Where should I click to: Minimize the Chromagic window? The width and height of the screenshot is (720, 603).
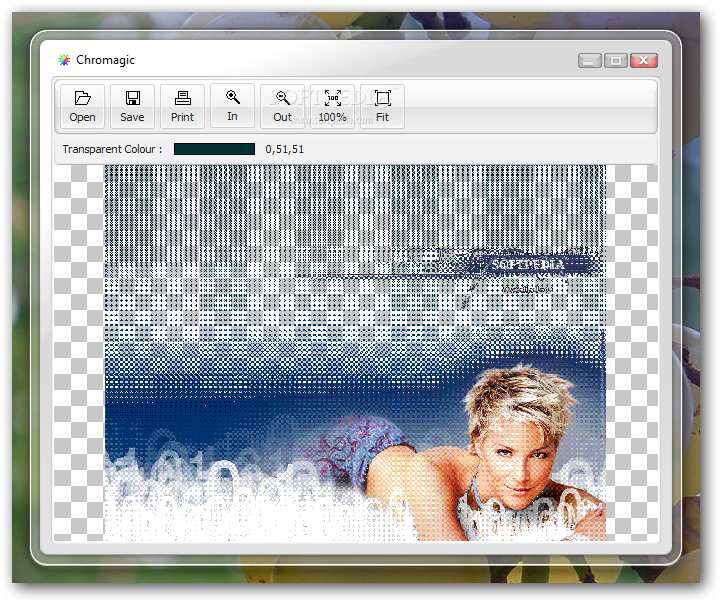coord(590,61)
